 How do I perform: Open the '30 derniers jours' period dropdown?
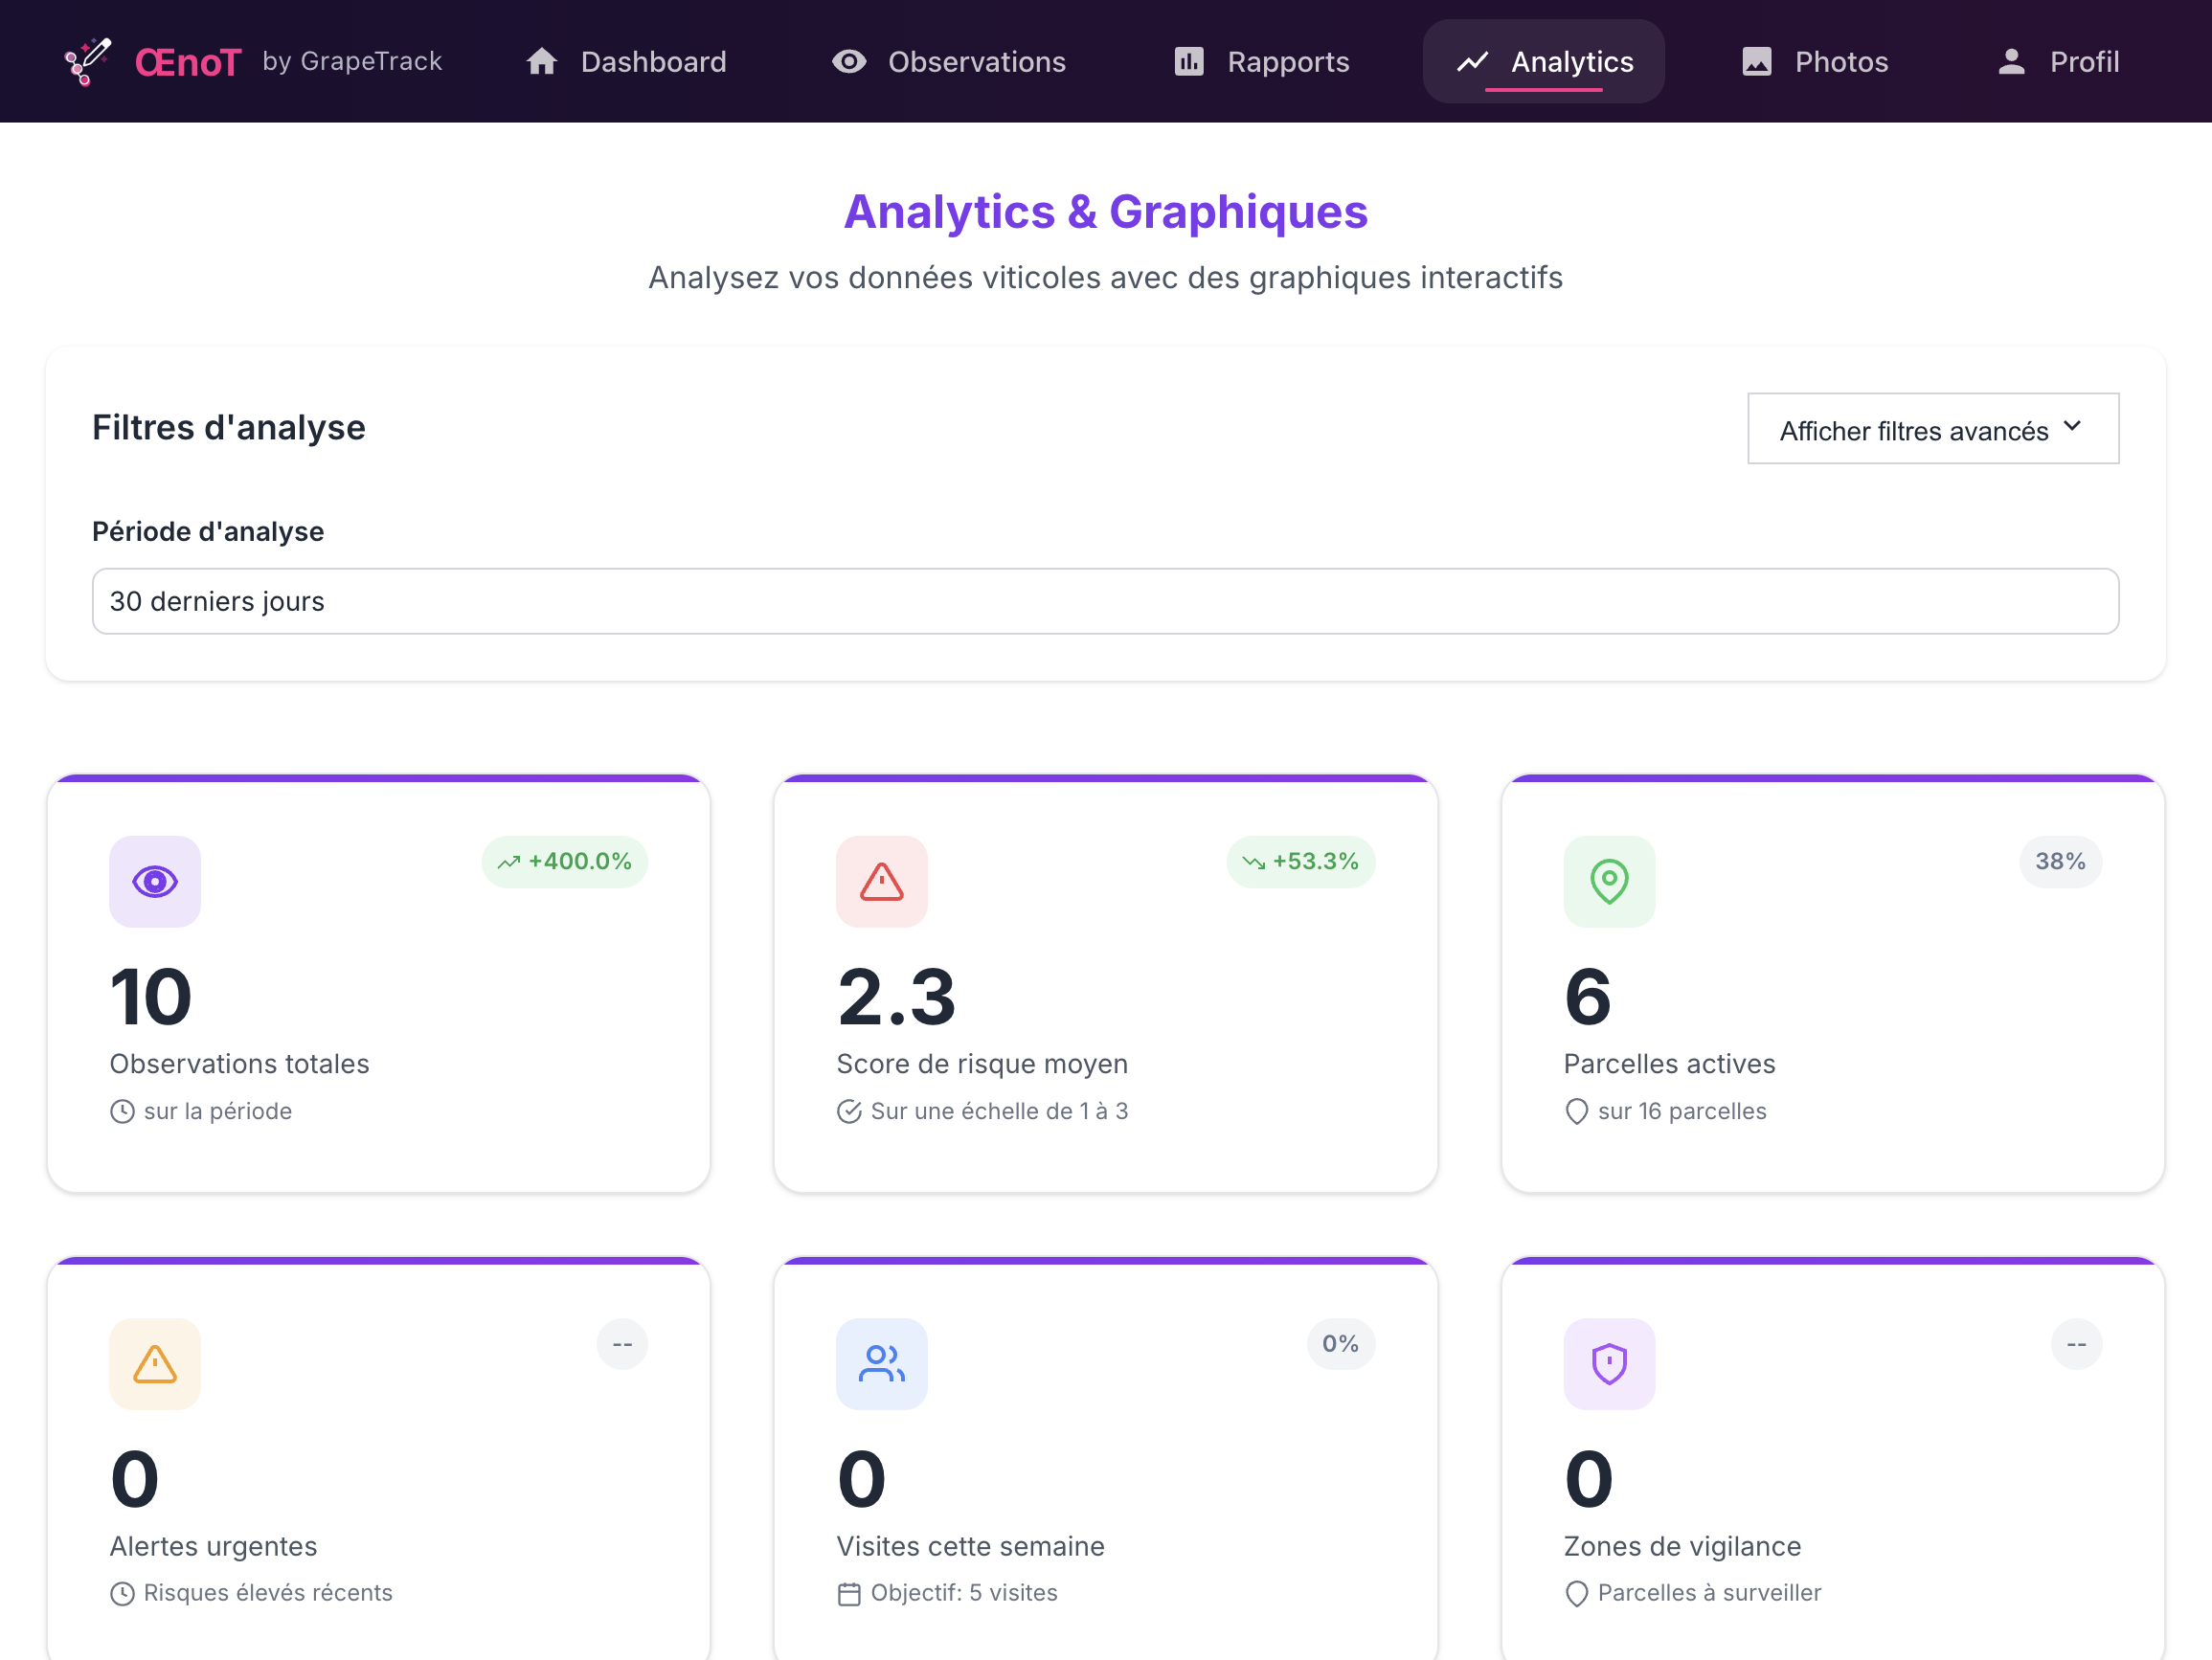click(1106, 601)
